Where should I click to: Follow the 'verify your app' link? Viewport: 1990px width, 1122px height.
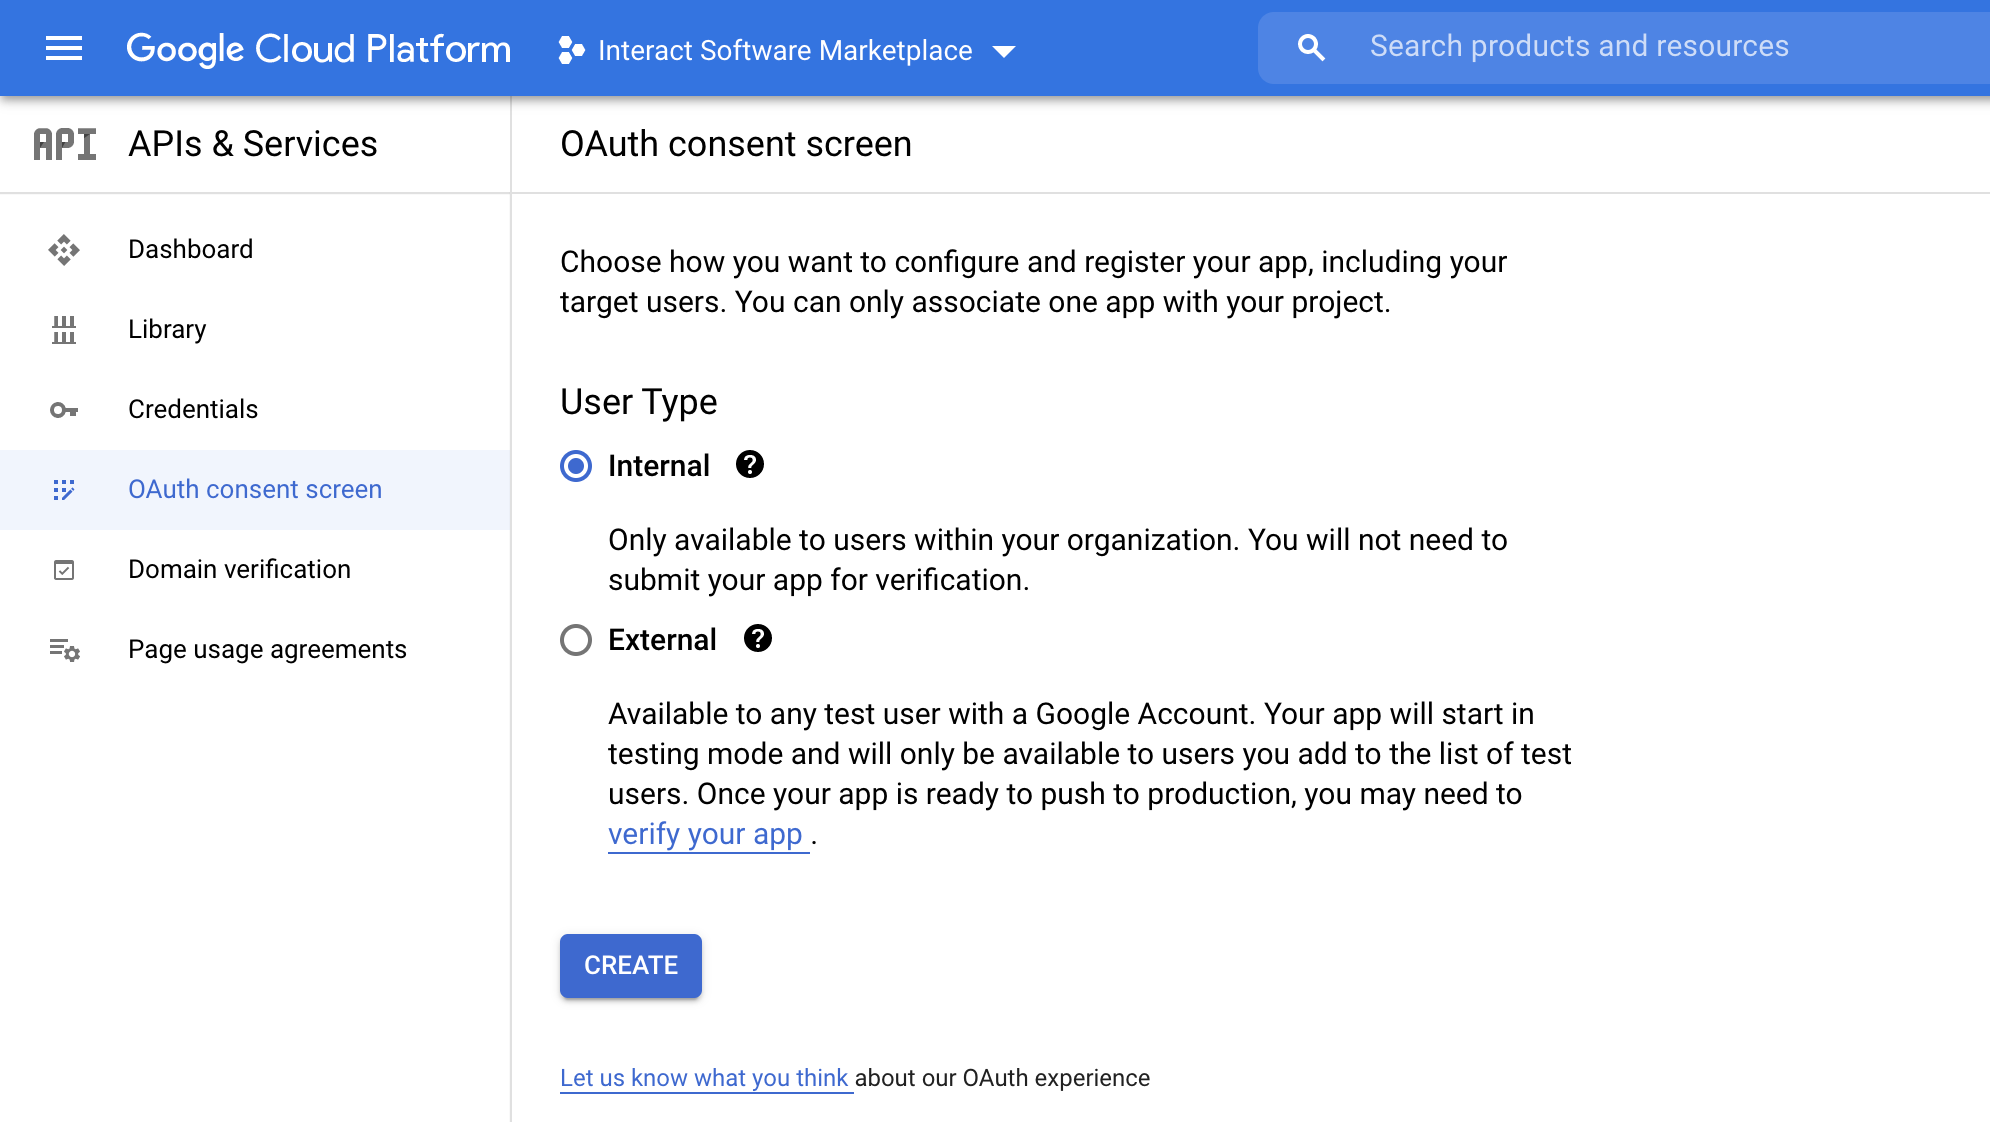706,834
